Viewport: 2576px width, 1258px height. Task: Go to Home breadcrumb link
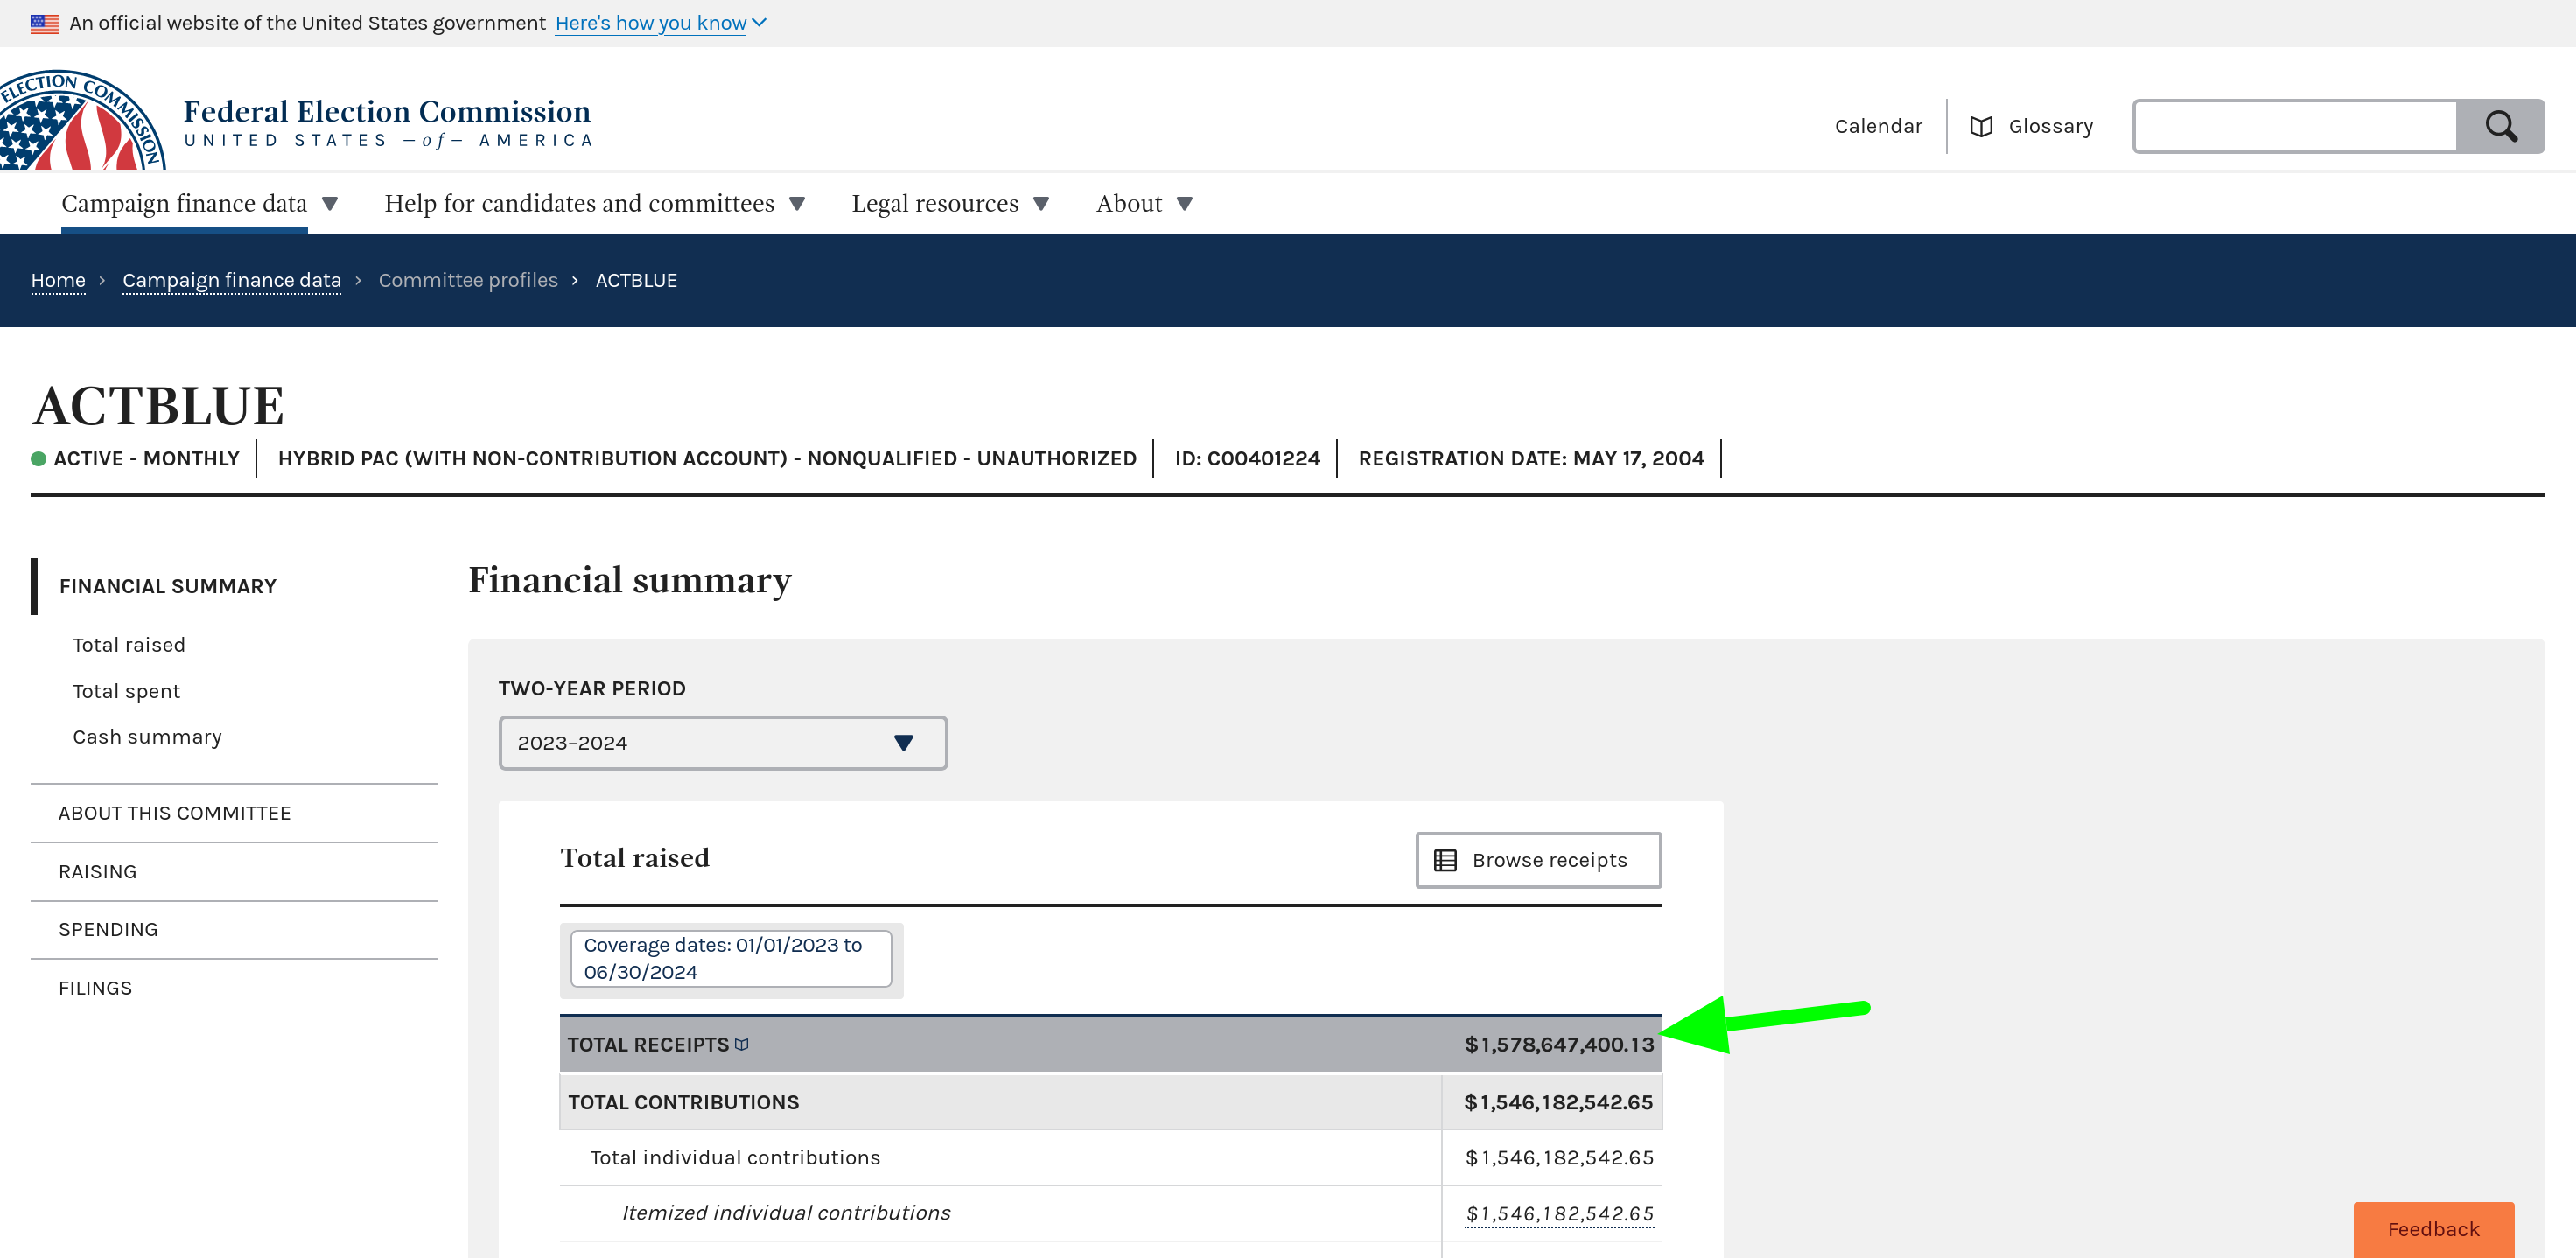coord(58,280)
